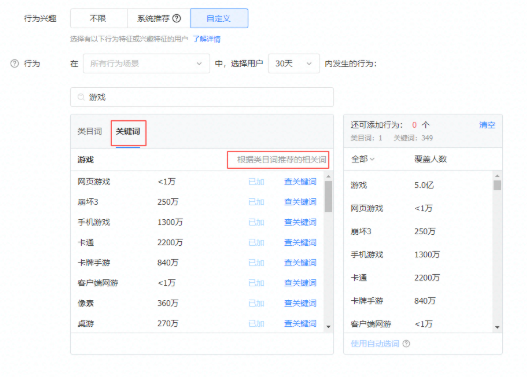Screen dimensions: 527x377
Task: Click 查关键词 for 桌游
Action: [300, 324]
